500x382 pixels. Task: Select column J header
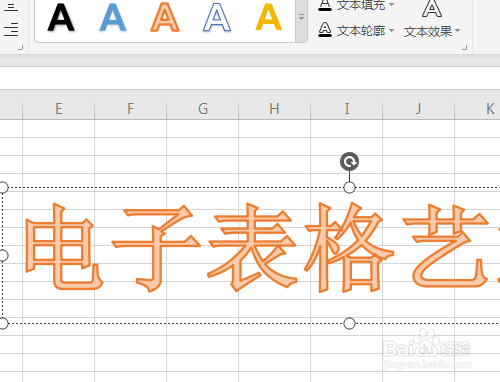pos(419,109)
